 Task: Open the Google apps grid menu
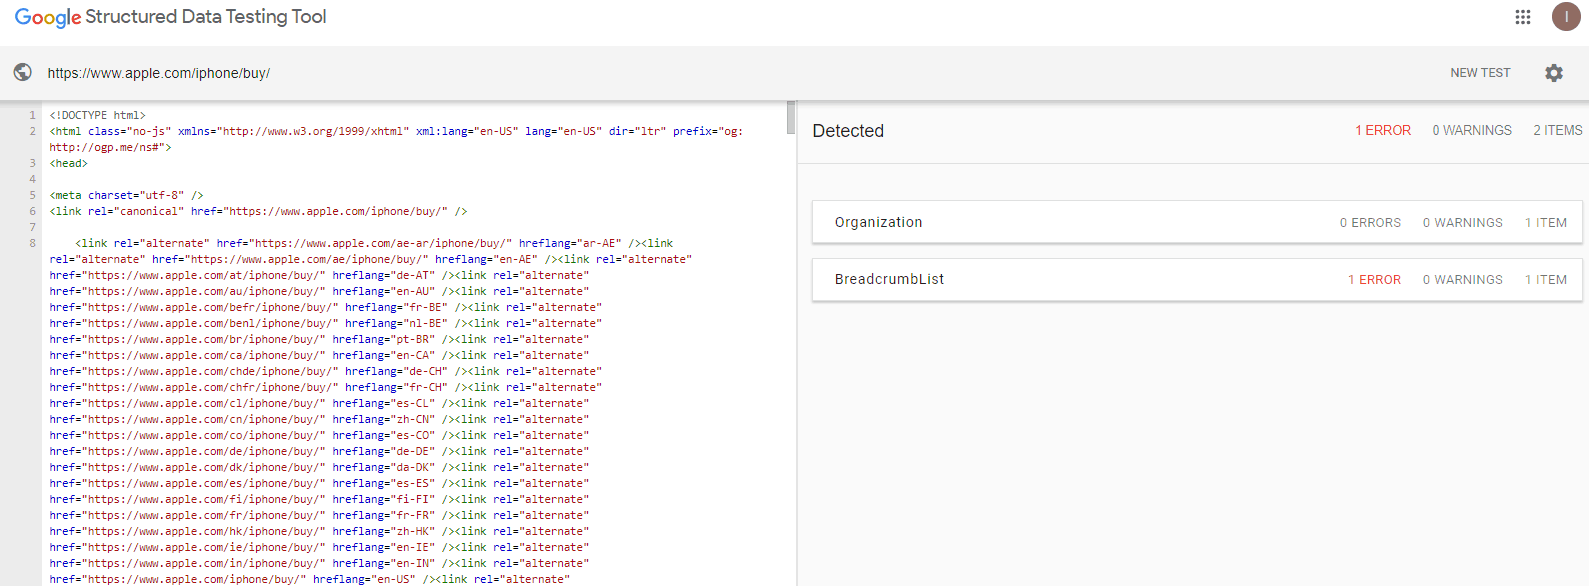tap(1522, 17)
